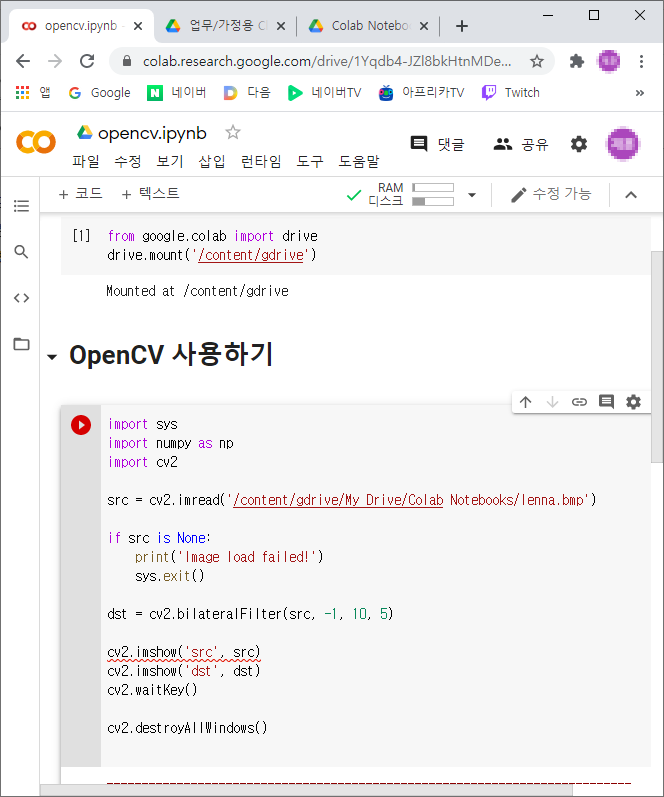Screen dimensions: 664x797
Task: View site security lock icon
Action: click(127, 62)
